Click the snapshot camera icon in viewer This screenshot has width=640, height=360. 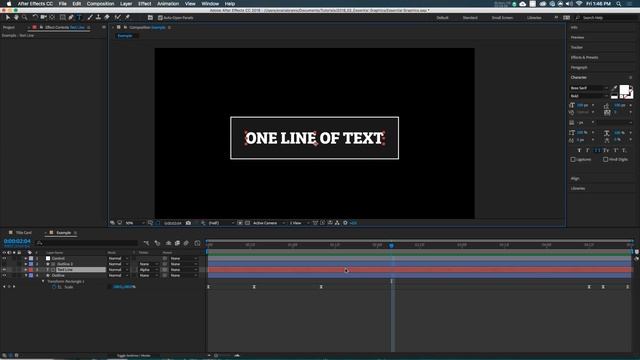click(188, 223)
